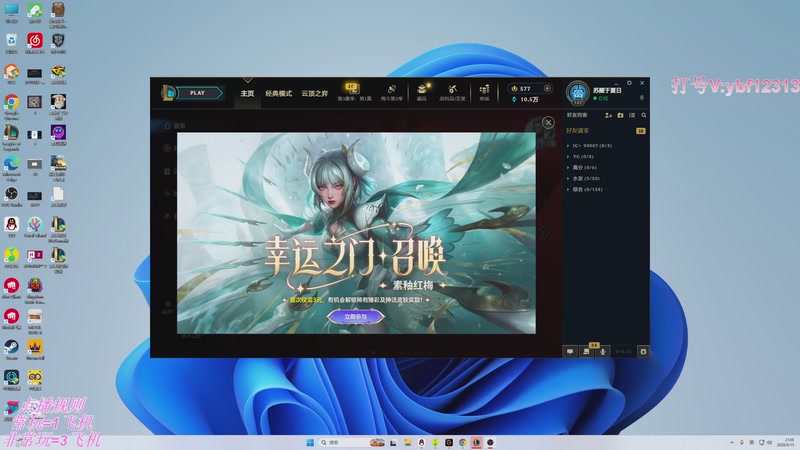Click the bug report icon bottom right
The height and width of the screenshot is (450, 800).
pos(643,352)
